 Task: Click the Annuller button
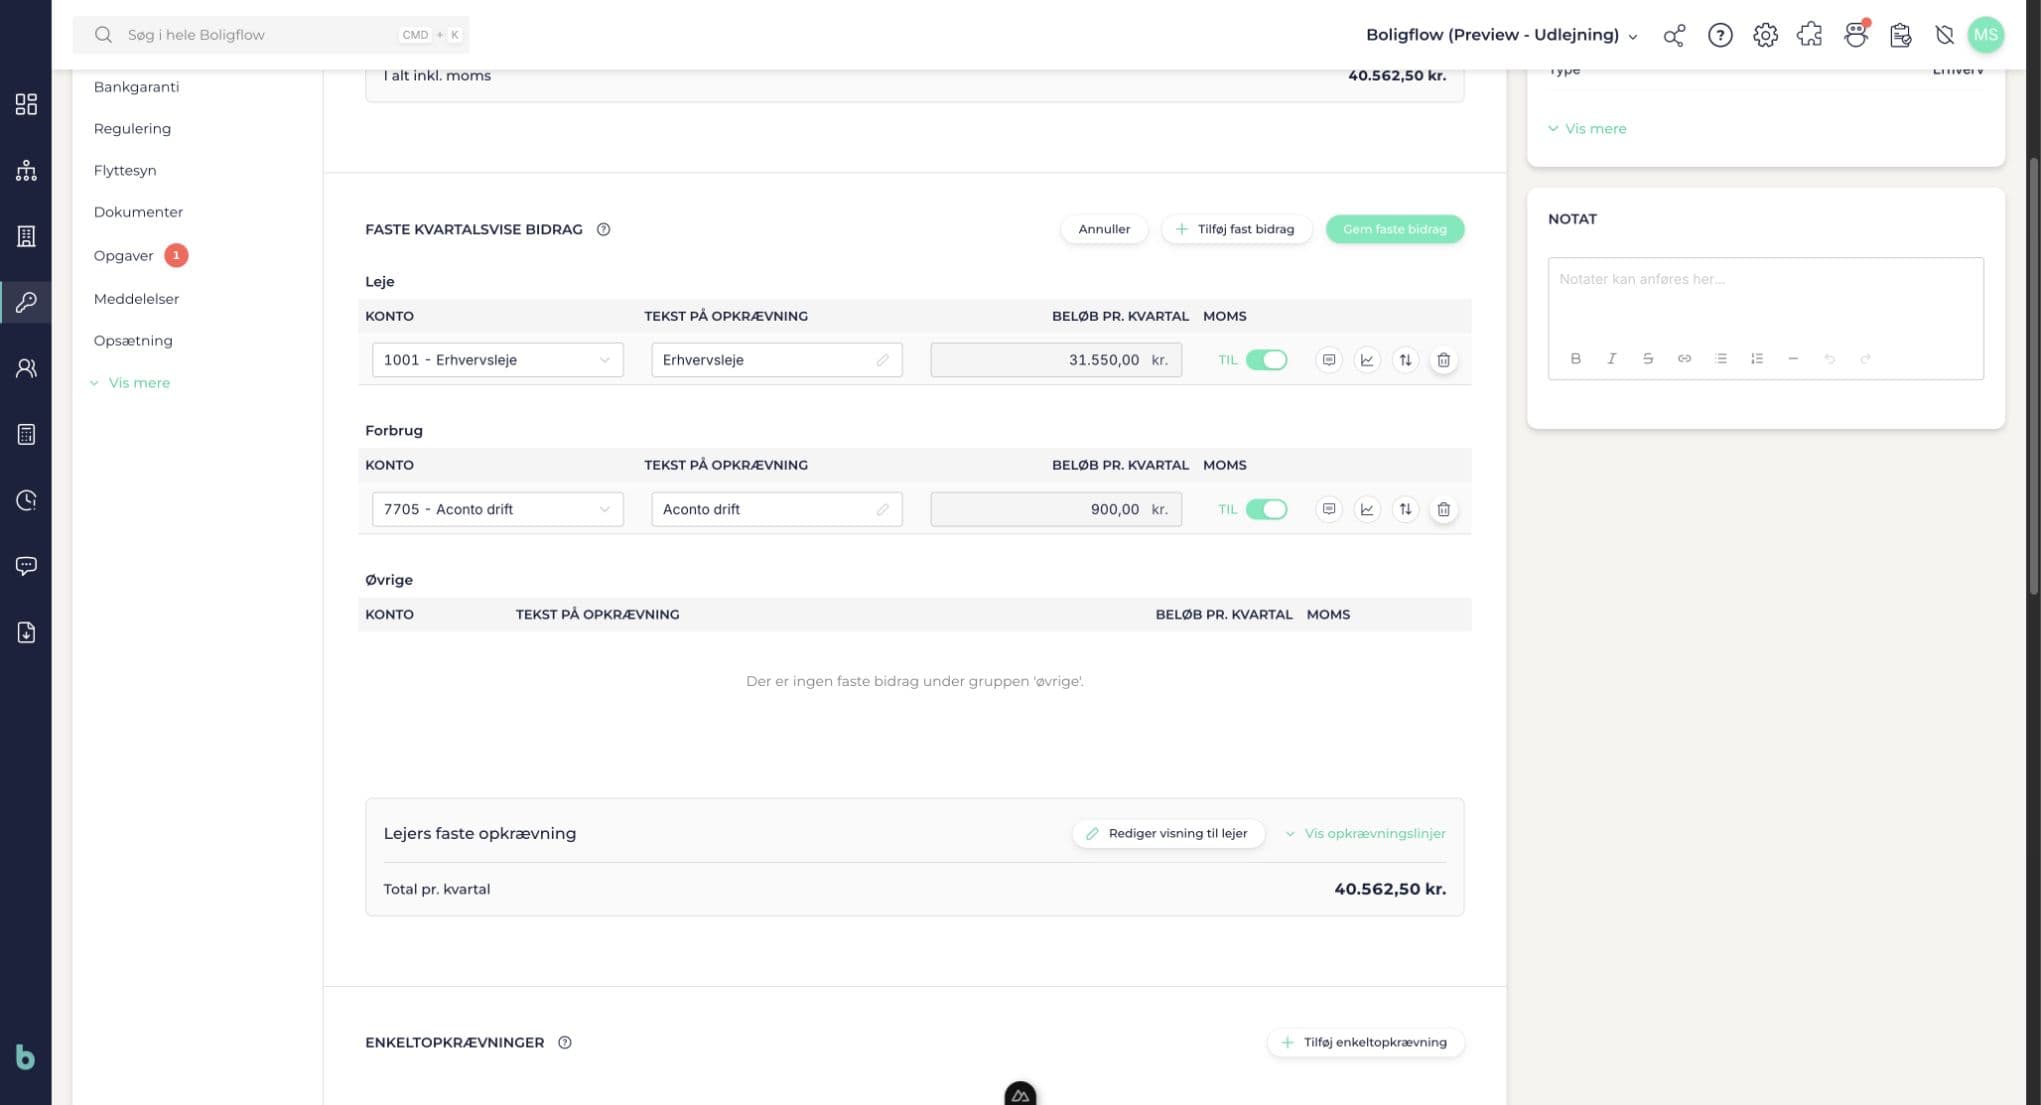click(x=1104, y=229)
